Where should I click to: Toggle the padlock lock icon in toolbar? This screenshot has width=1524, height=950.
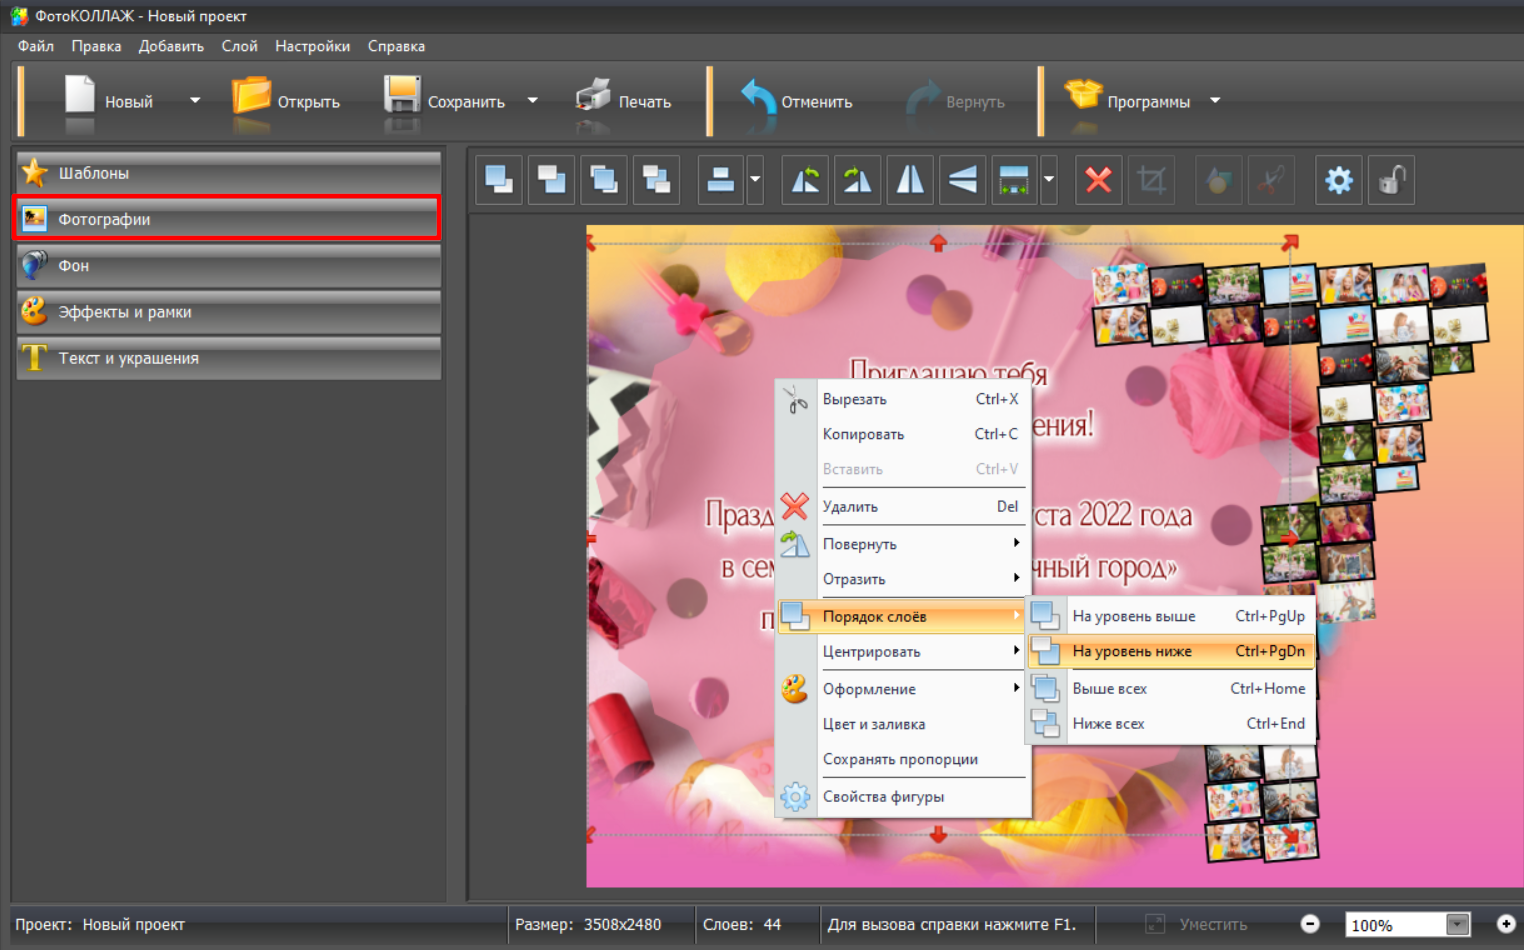tap(1391, 180)
